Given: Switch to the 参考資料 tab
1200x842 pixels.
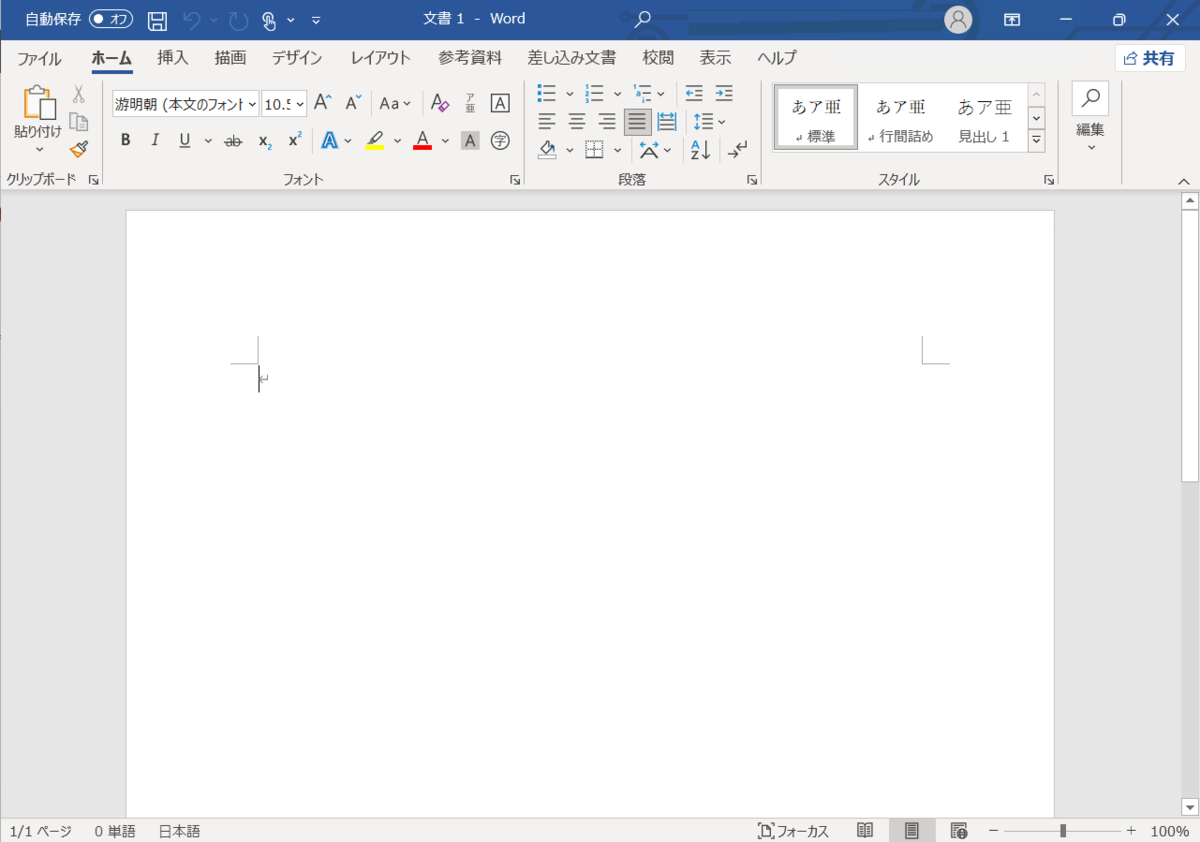Looking at the screenshot, I should (470, 57).
